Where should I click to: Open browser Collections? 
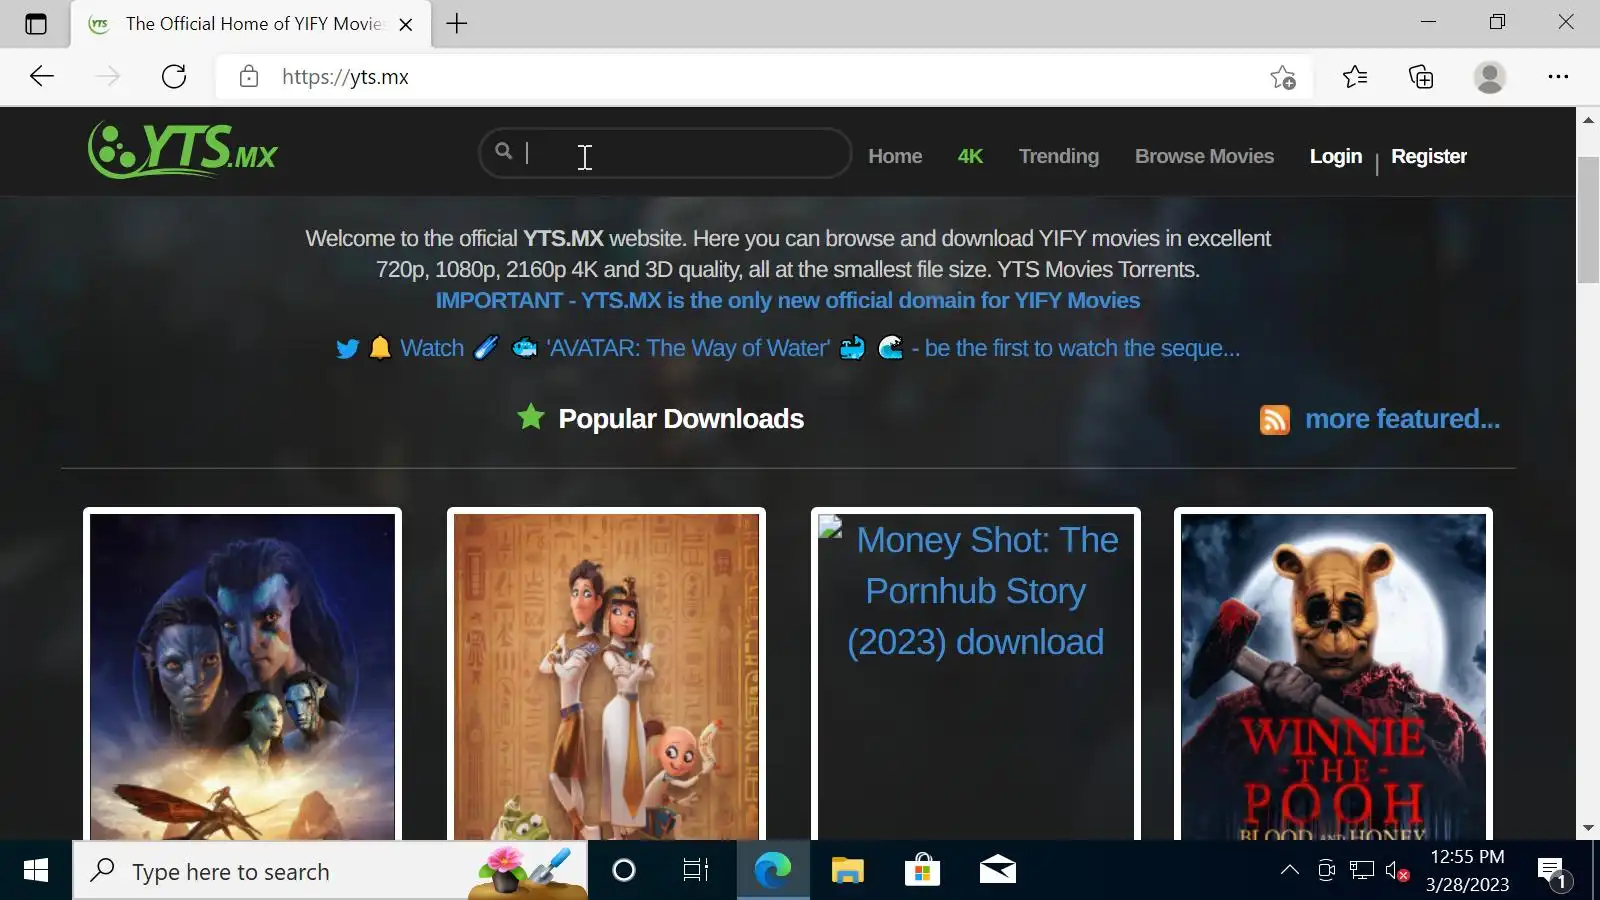[x=1421, y=77]
